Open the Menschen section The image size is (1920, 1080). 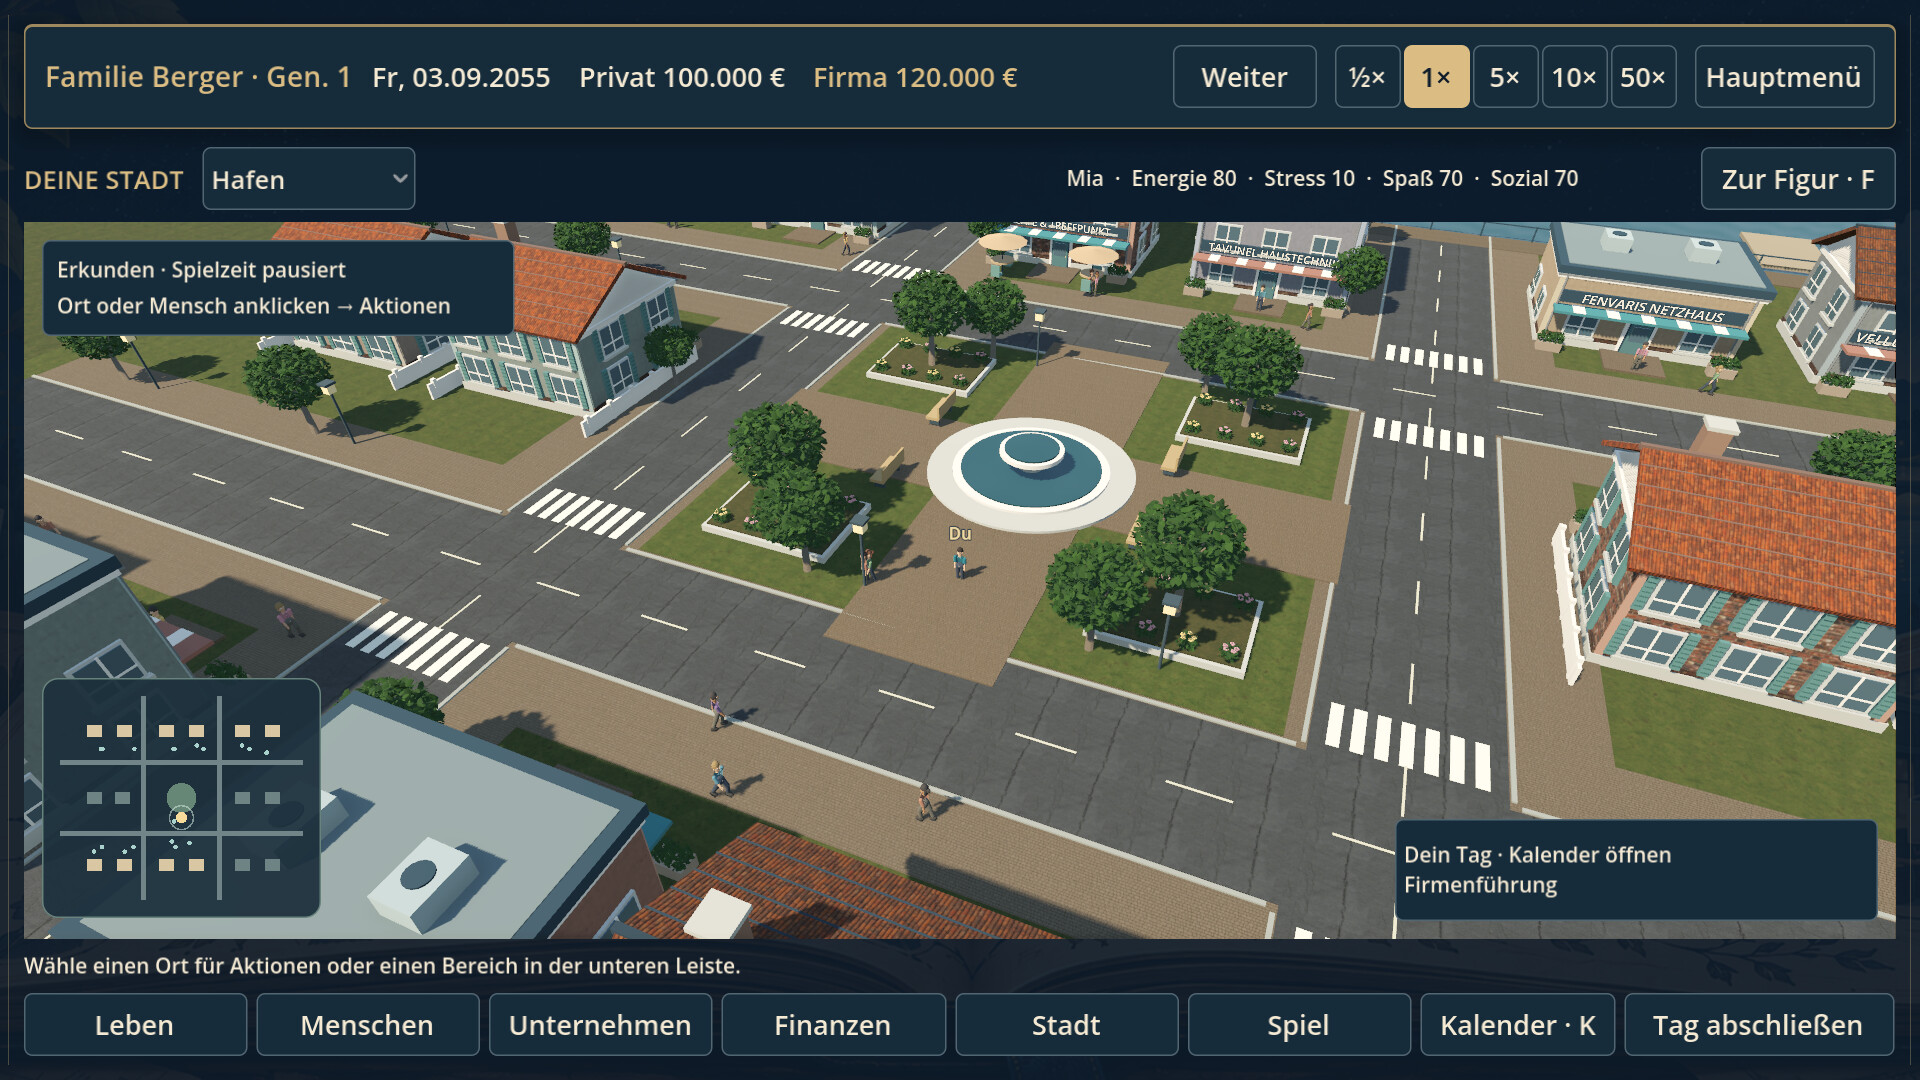pyautogui.click(x=367, y=1025)
